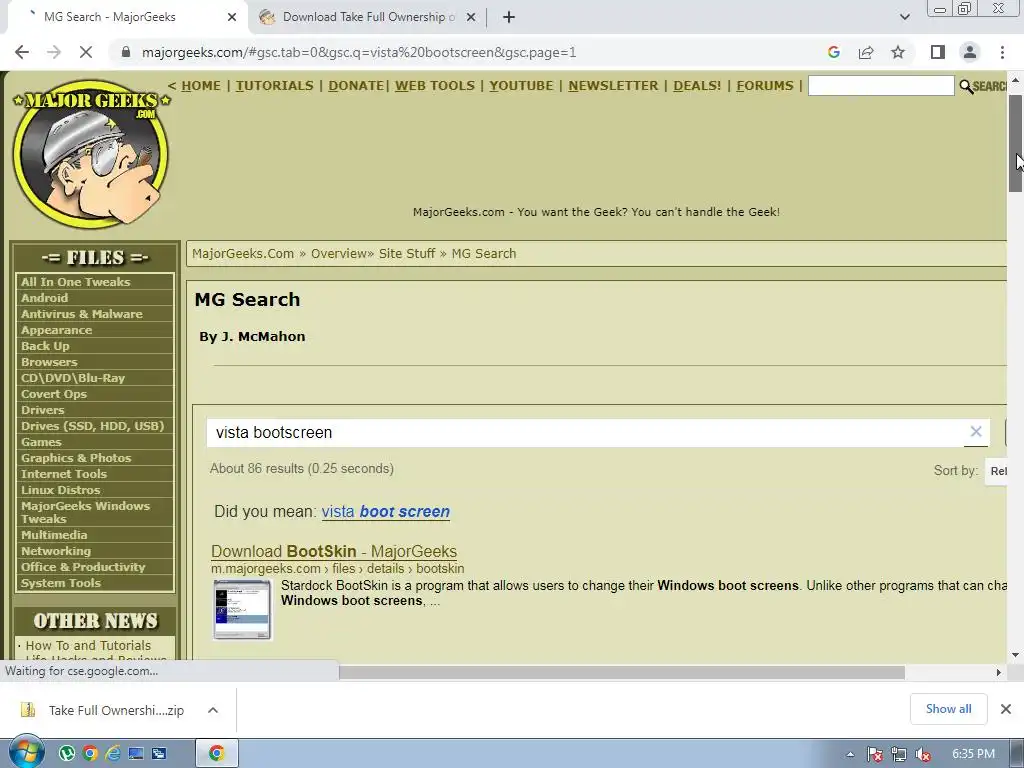The height and width of the screenshot is (768, 1024).
Task: Close the Download Take Full Ownership tab
Action: click(x=471, y=17)
